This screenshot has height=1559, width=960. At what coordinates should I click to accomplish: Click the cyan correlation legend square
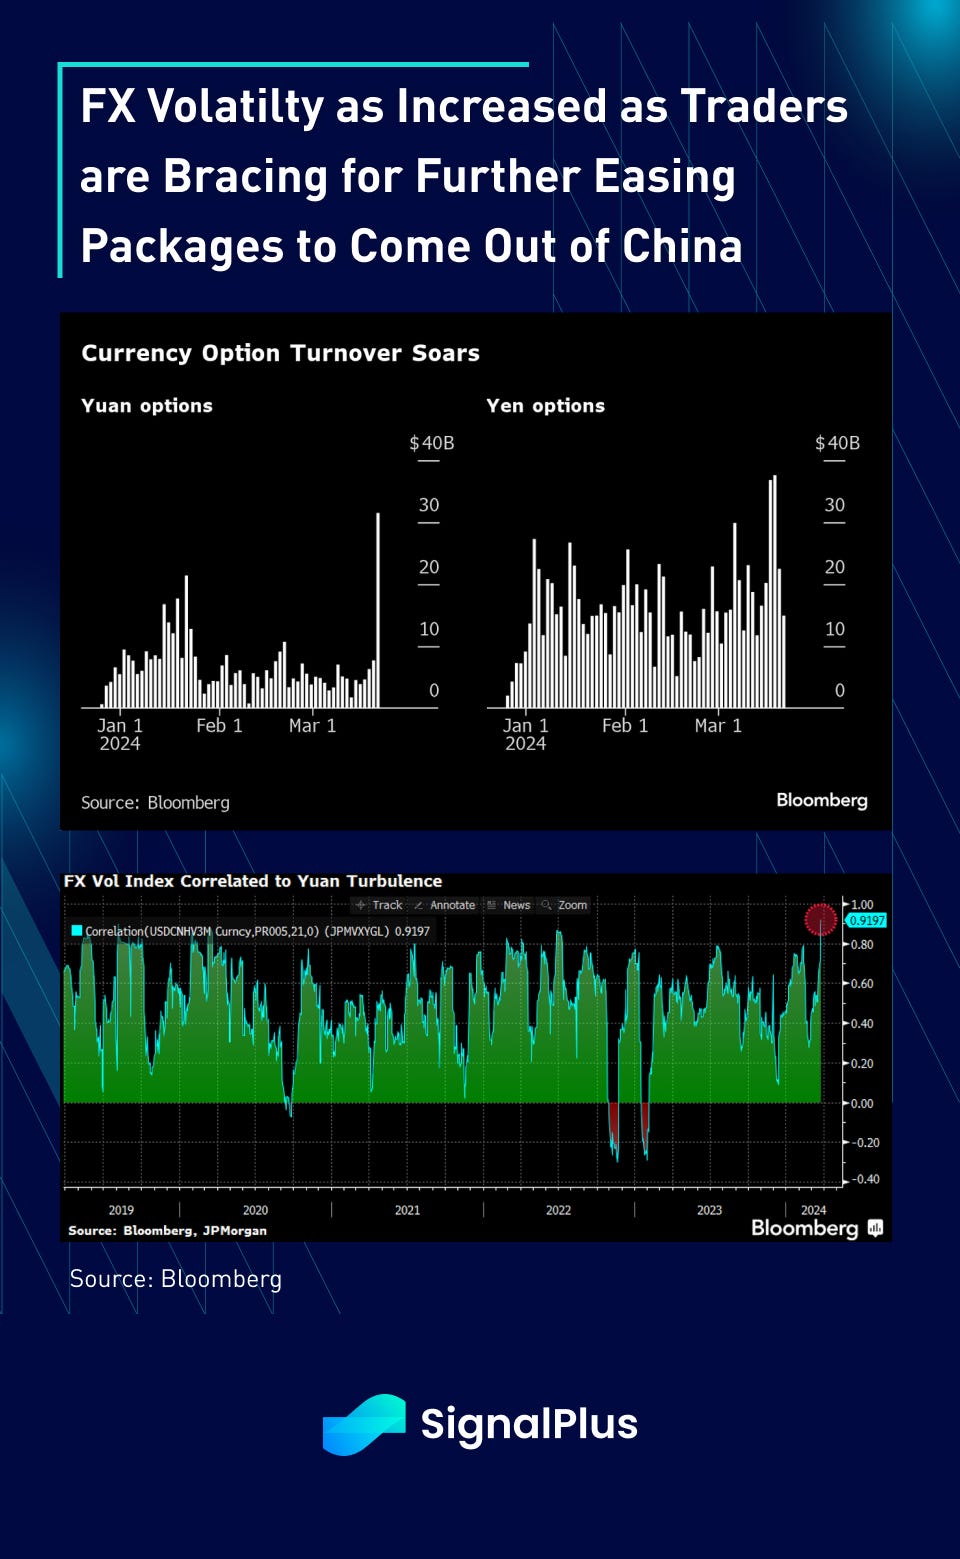pos(76,931)
